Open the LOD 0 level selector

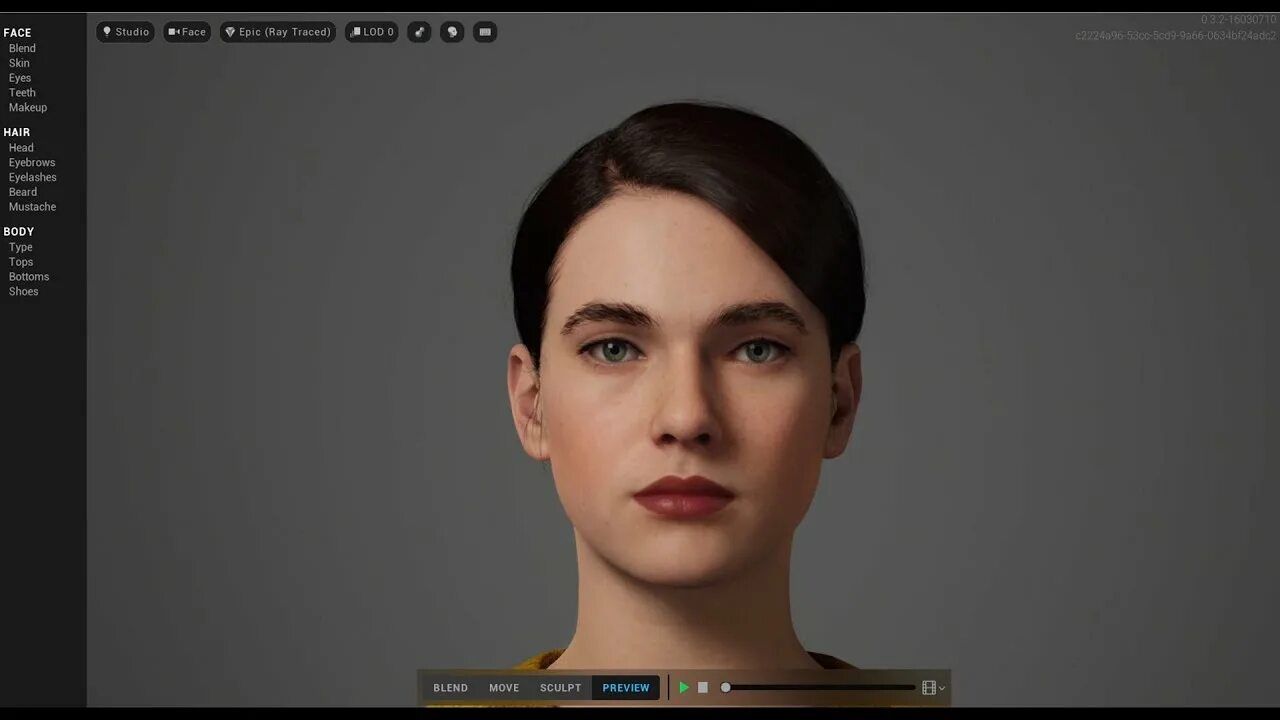coord(372,32)
